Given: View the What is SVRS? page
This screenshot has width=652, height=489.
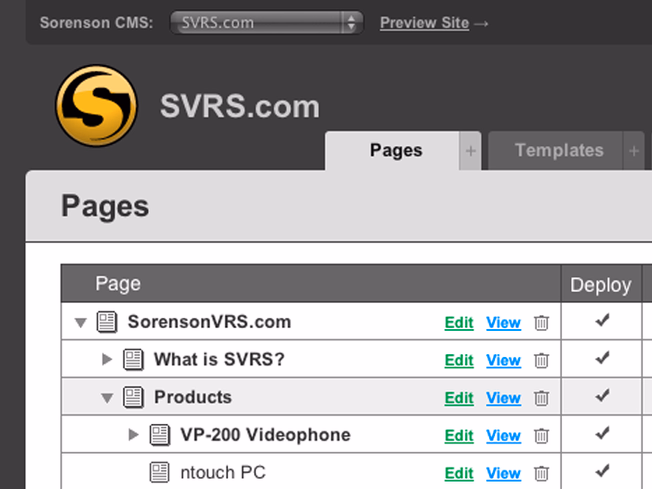Looking at the screenshot, I should (503, 360).
